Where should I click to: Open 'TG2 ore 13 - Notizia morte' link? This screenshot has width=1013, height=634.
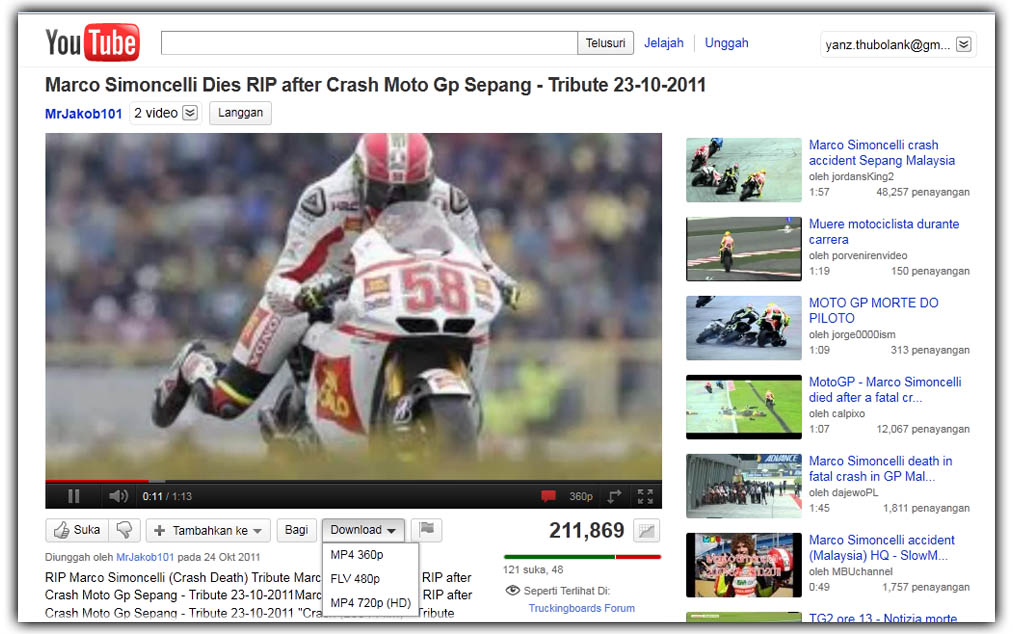(883, 618)
